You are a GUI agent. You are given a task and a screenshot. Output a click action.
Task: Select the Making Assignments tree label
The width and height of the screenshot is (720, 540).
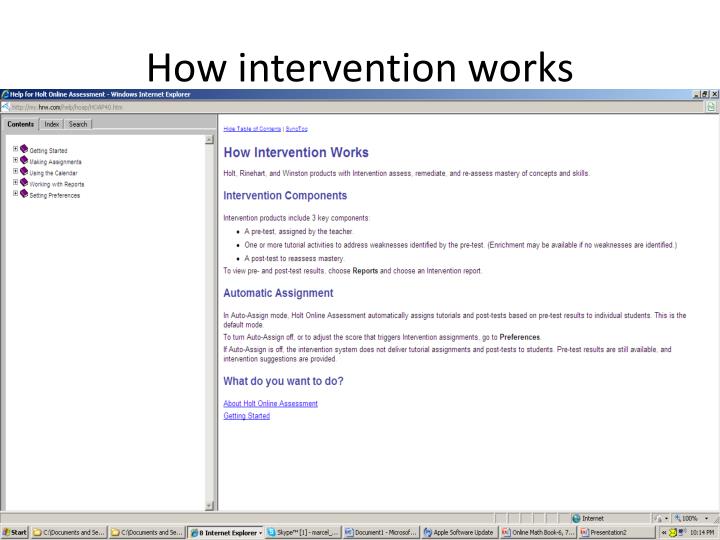pos(56,162)
